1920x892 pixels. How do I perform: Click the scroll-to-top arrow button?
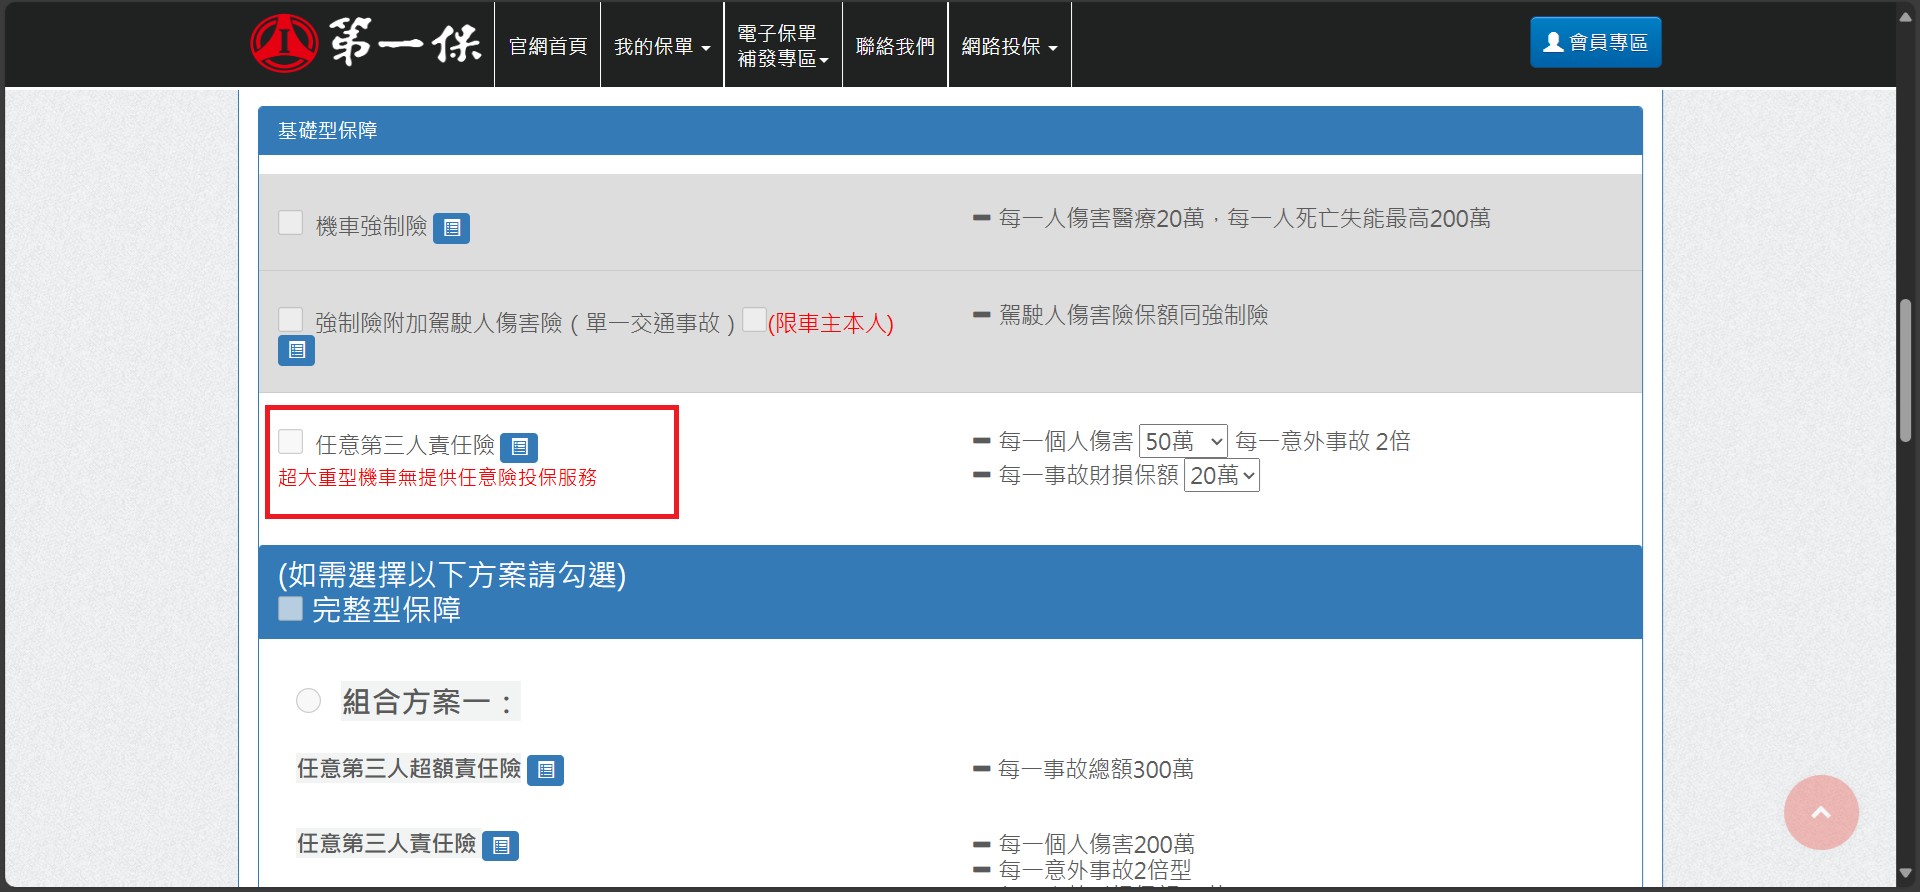click(1821, 812)
